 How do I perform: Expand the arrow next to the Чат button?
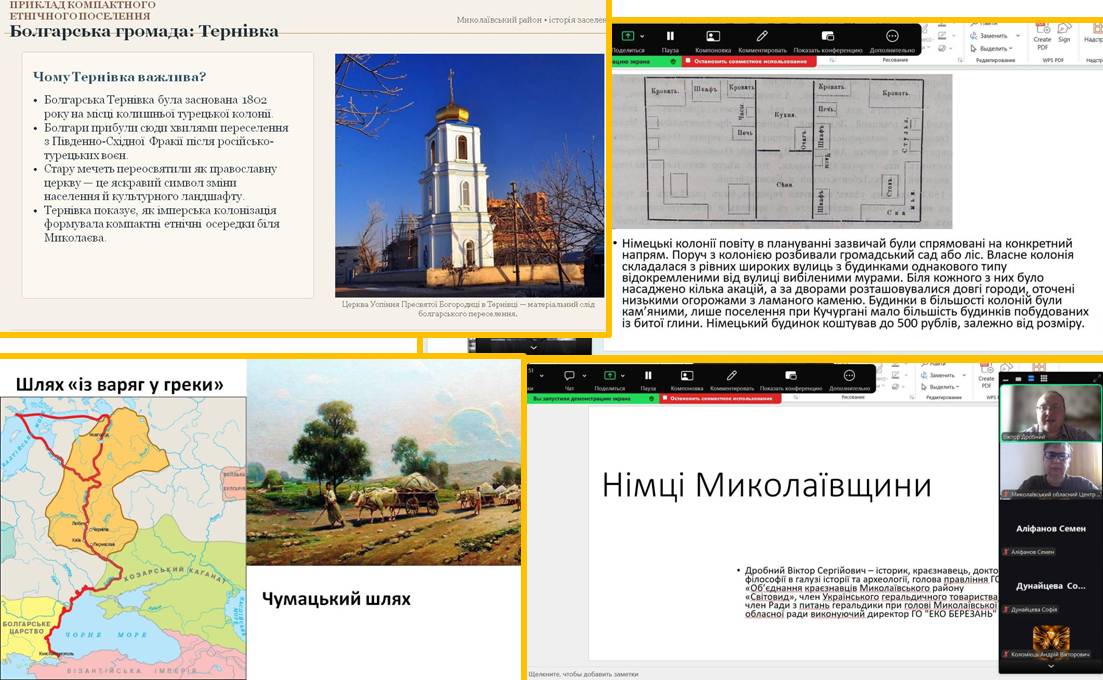click(584, 376)
